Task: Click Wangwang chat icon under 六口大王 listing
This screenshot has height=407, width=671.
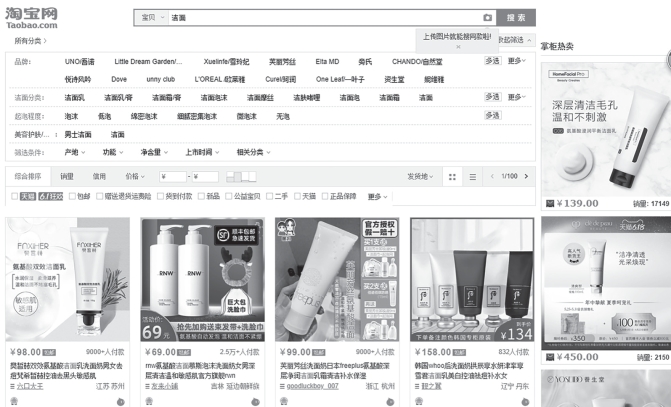Action: (x=121, y=401)
